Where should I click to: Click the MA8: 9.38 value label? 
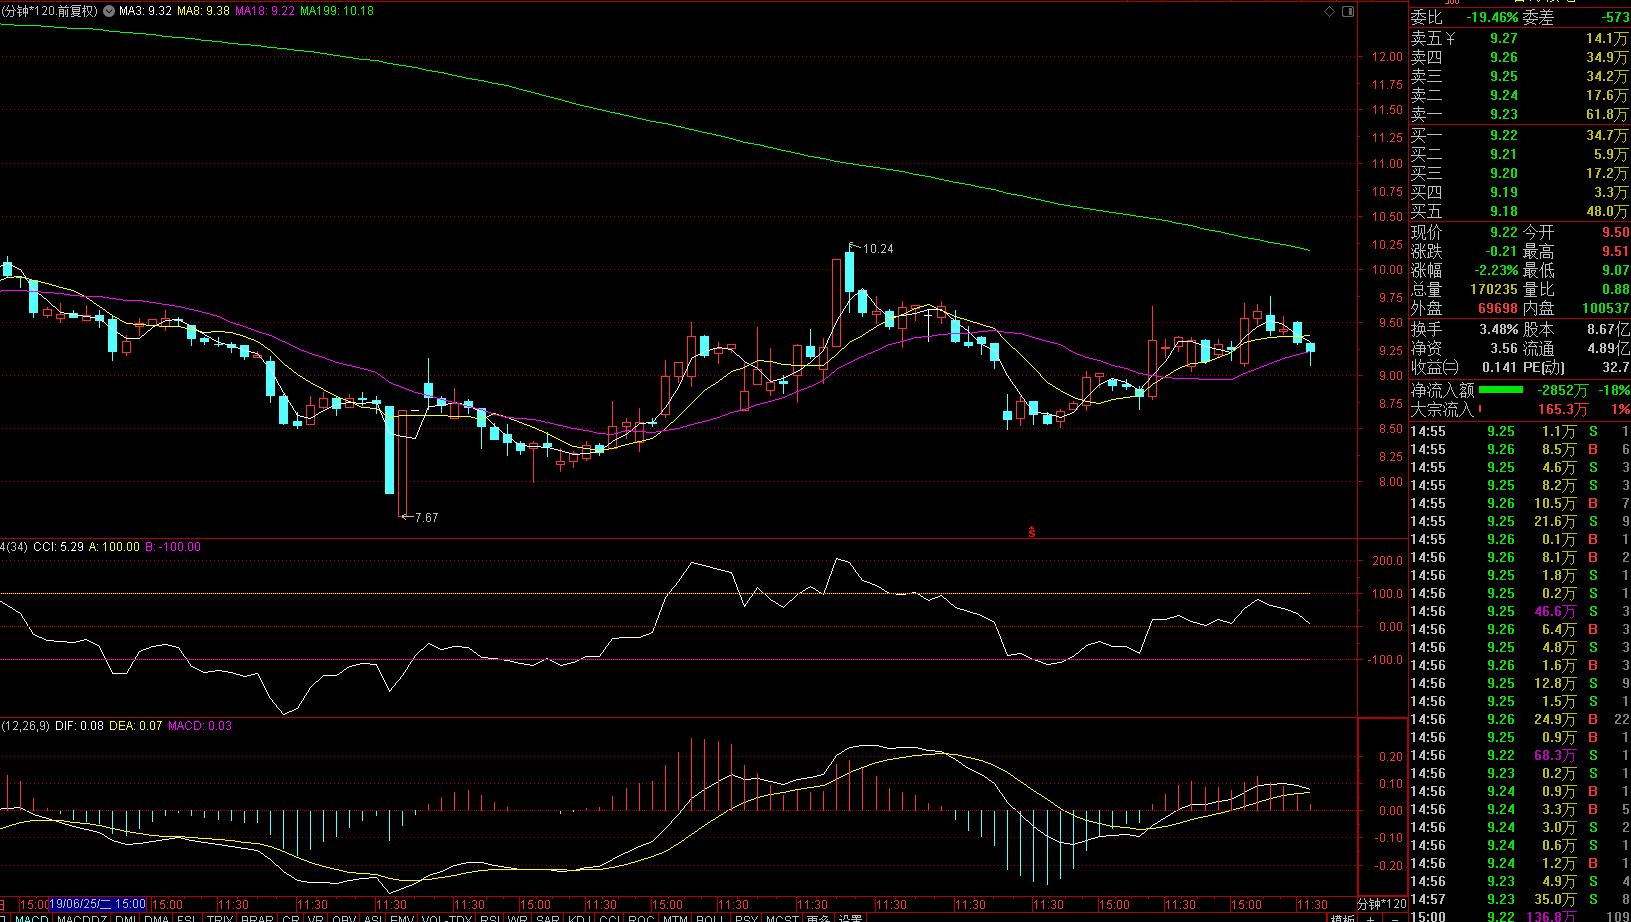pos(203,11)
